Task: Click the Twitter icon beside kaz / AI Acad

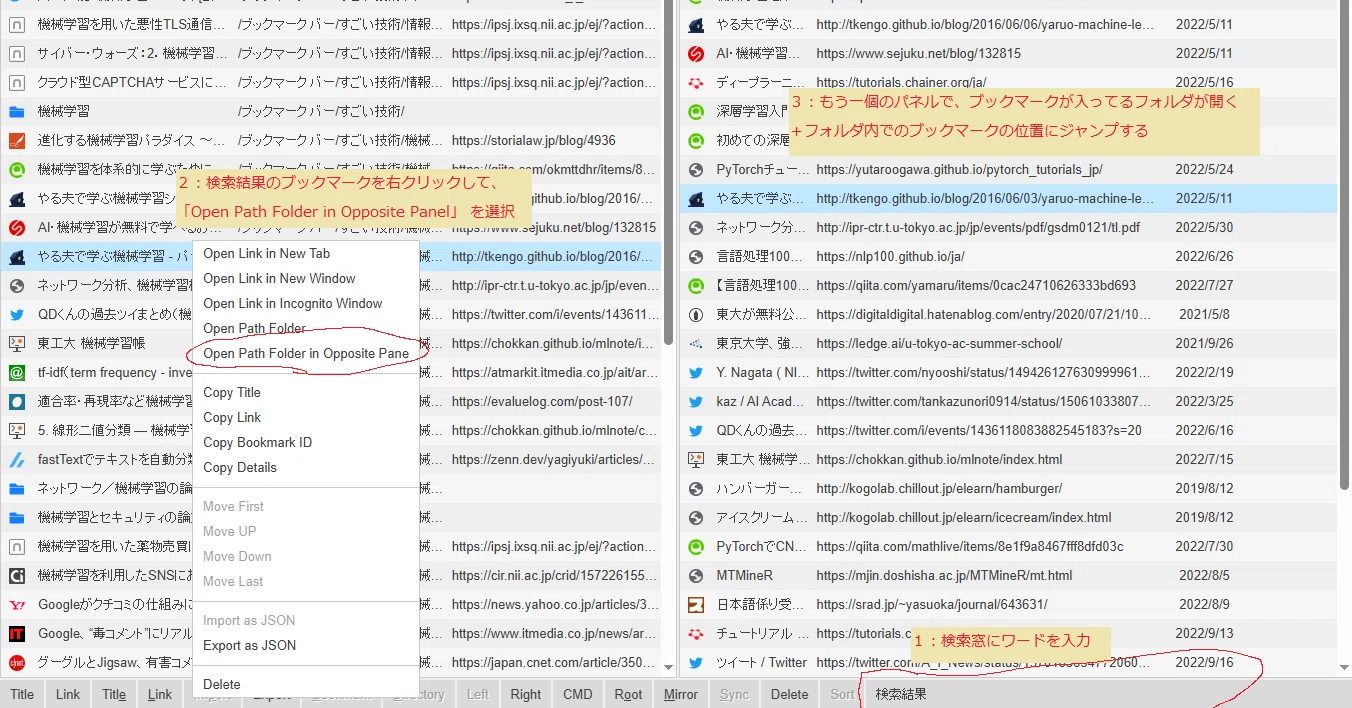Action: tap(697, 401)
